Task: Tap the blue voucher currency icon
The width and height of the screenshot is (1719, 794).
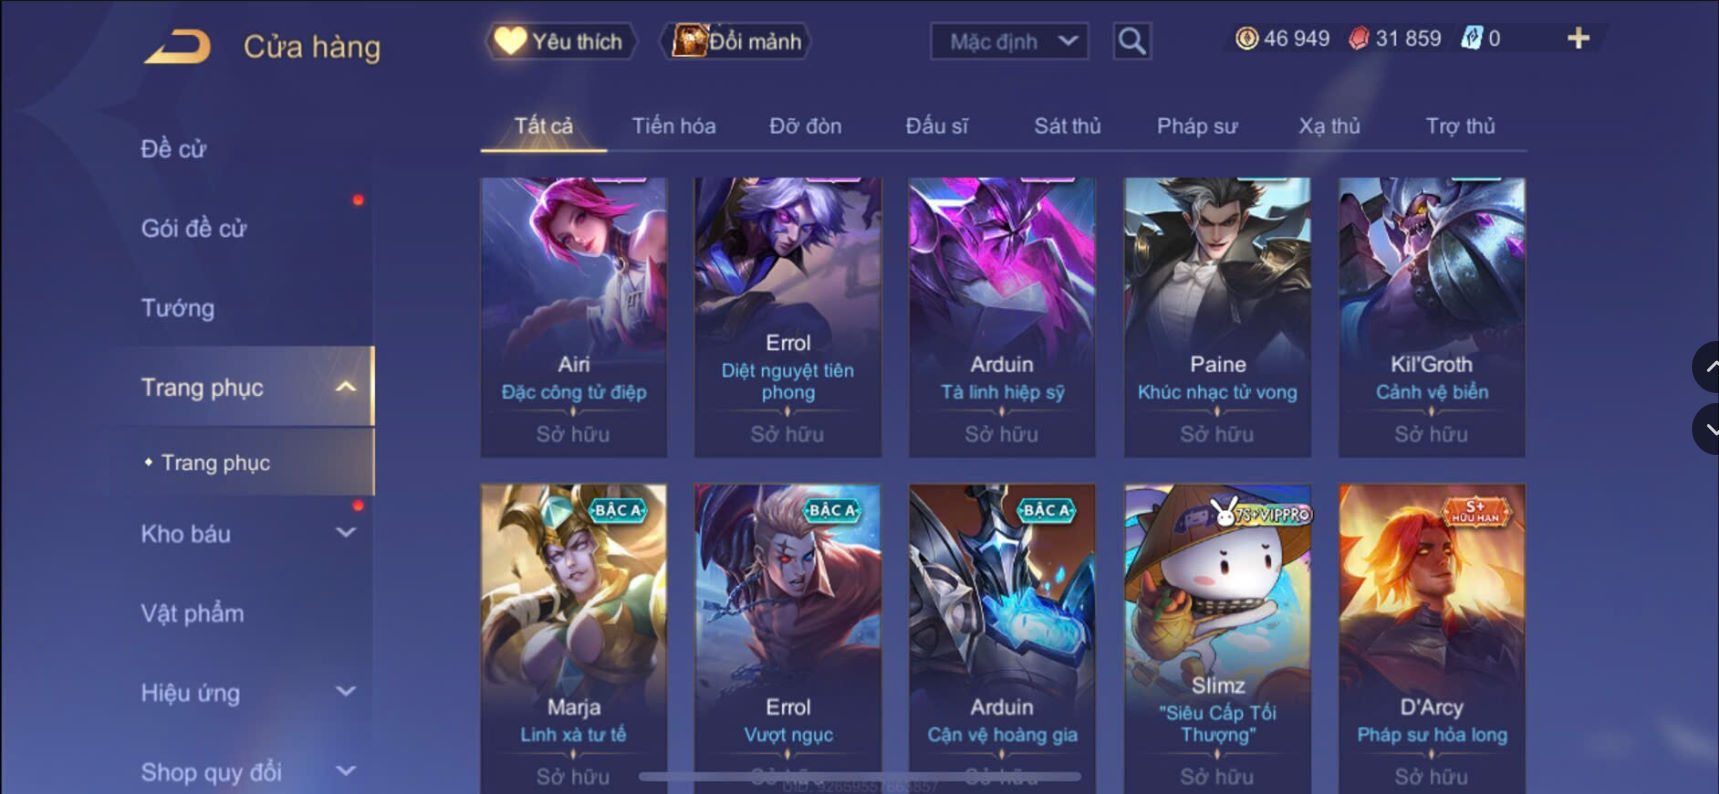Action: [1472, 38]
